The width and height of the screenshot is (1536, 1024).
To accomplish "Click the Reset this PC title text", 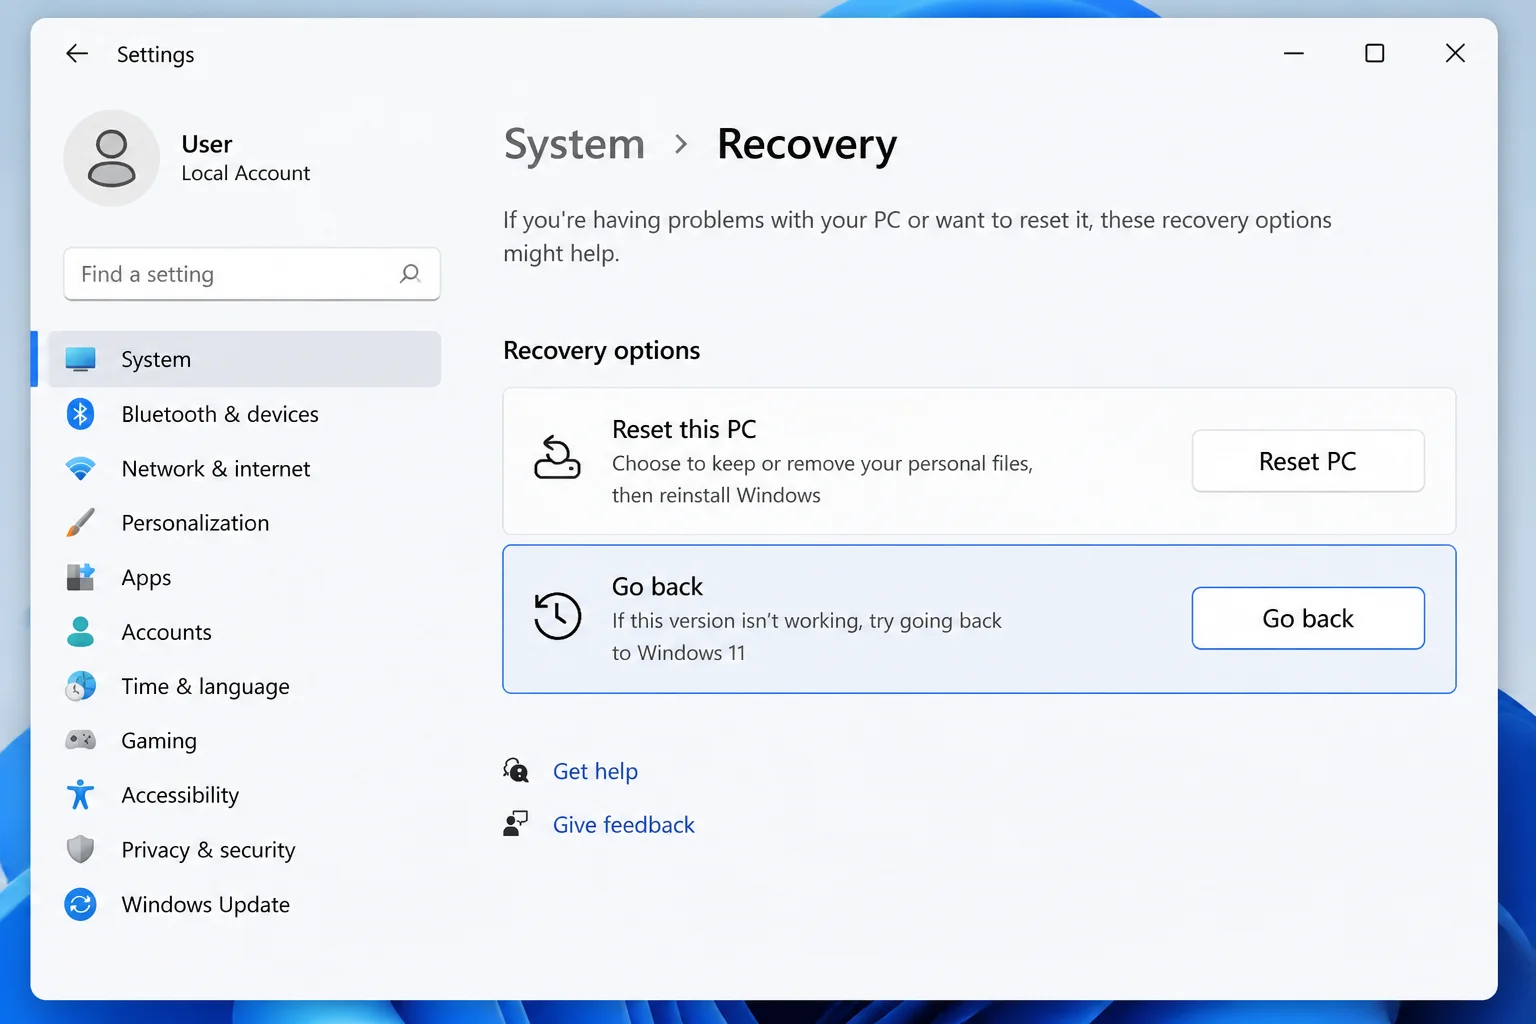I will click(x=684, y=429).
